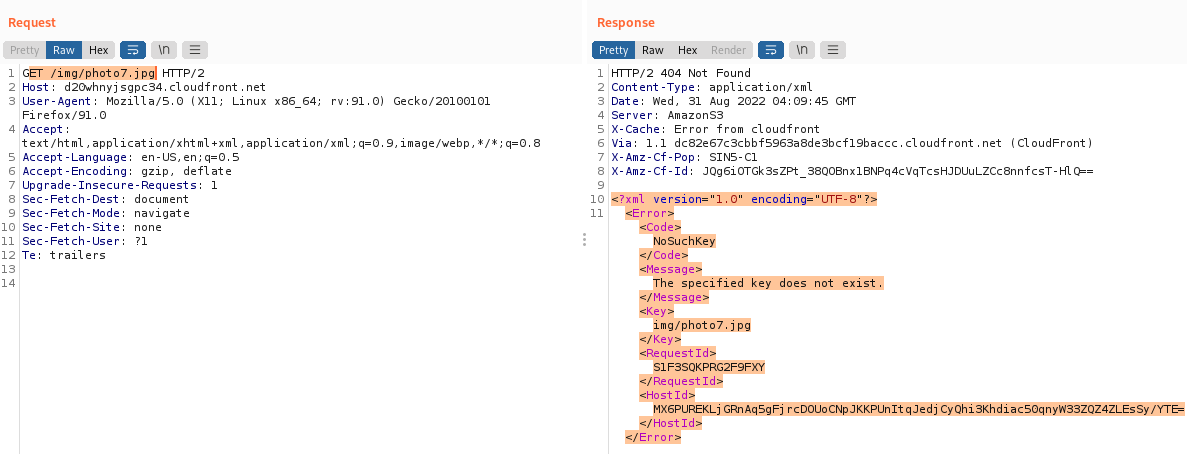Toggle show non-printable chars (\n) in Request
The height and width of the screenshot is (454, 1187).
[x=163, y=50]
